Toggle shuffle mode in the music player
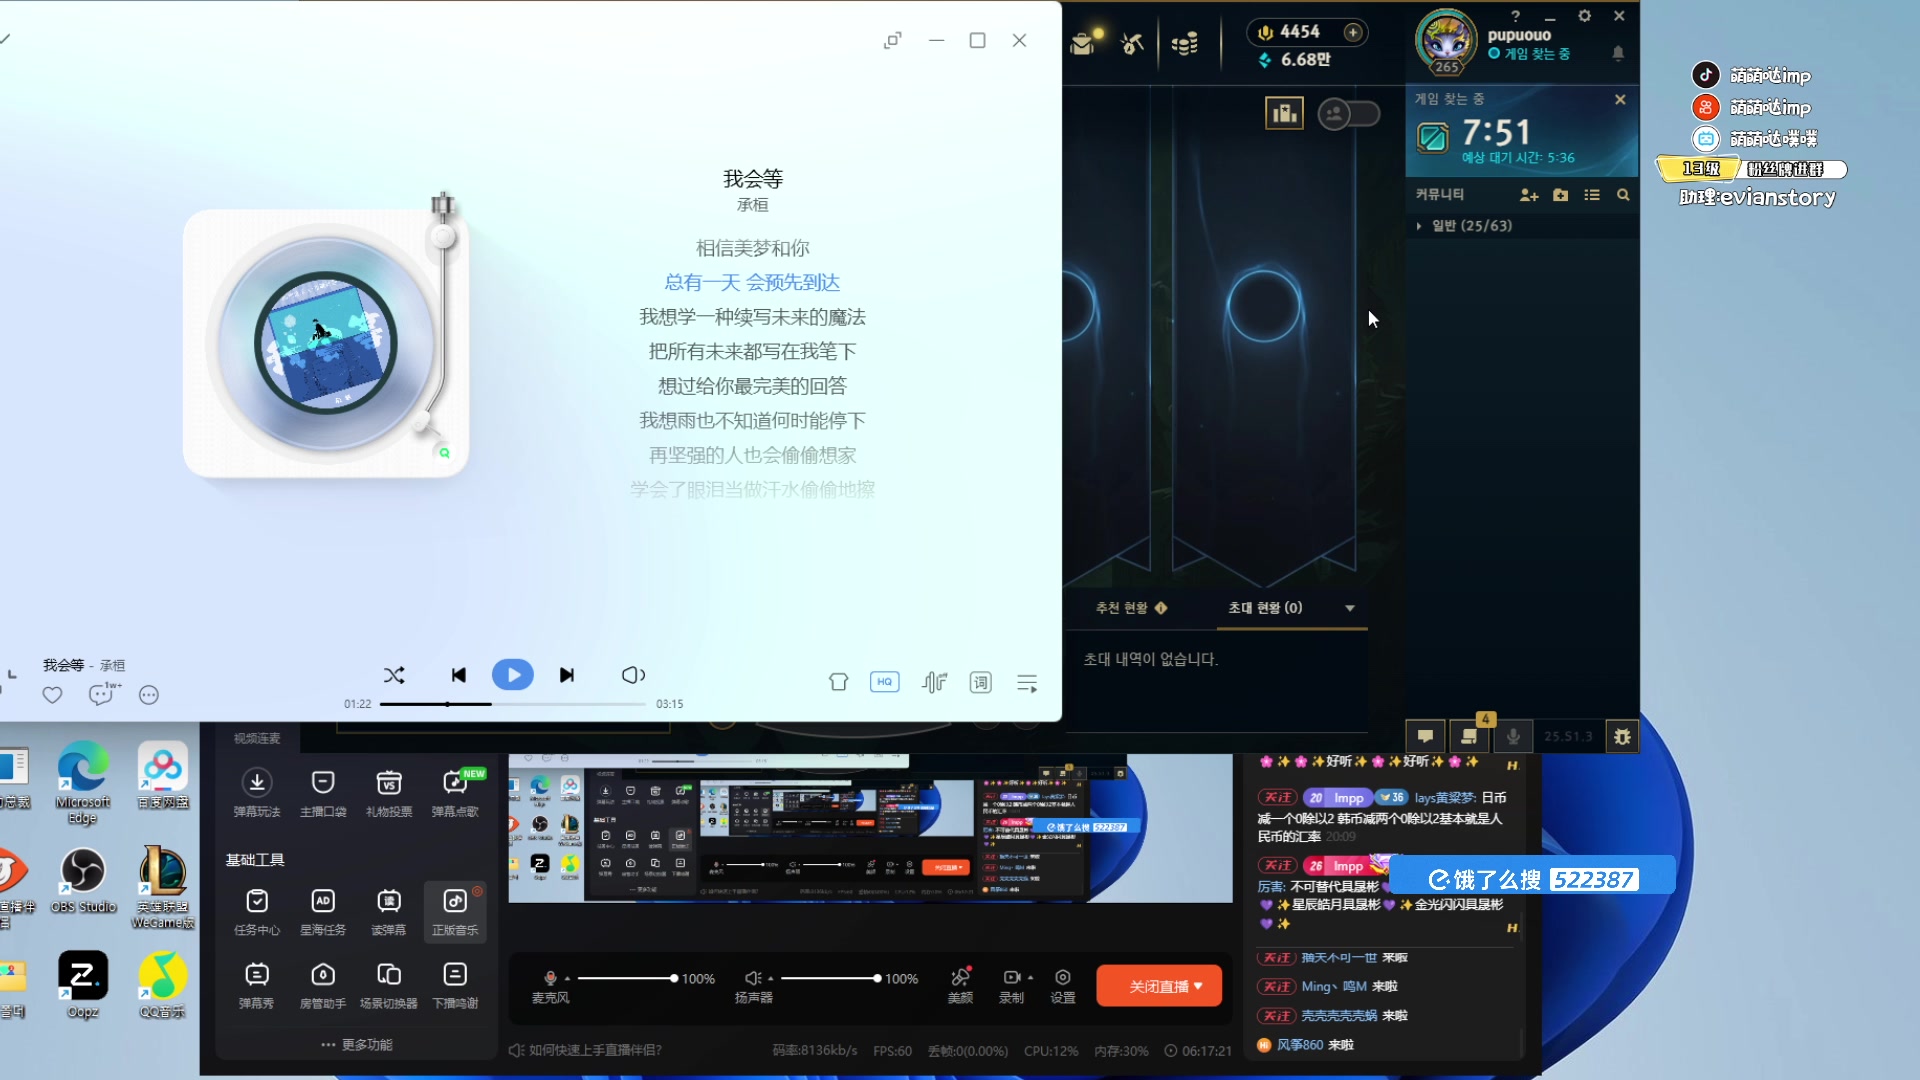 pyautogui.click(x=394, y=675)
